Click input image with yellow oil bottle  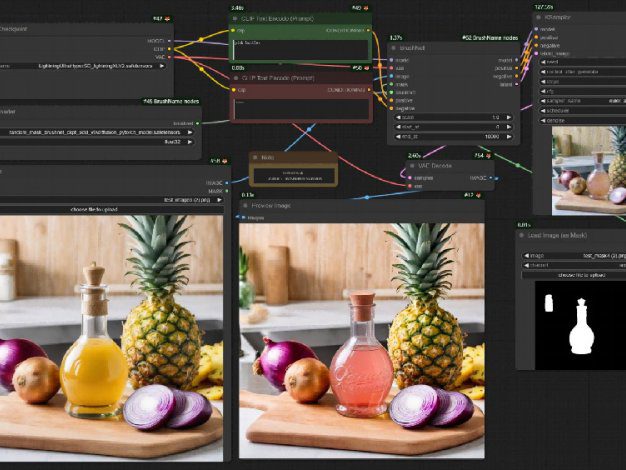(x=111, y=338)
